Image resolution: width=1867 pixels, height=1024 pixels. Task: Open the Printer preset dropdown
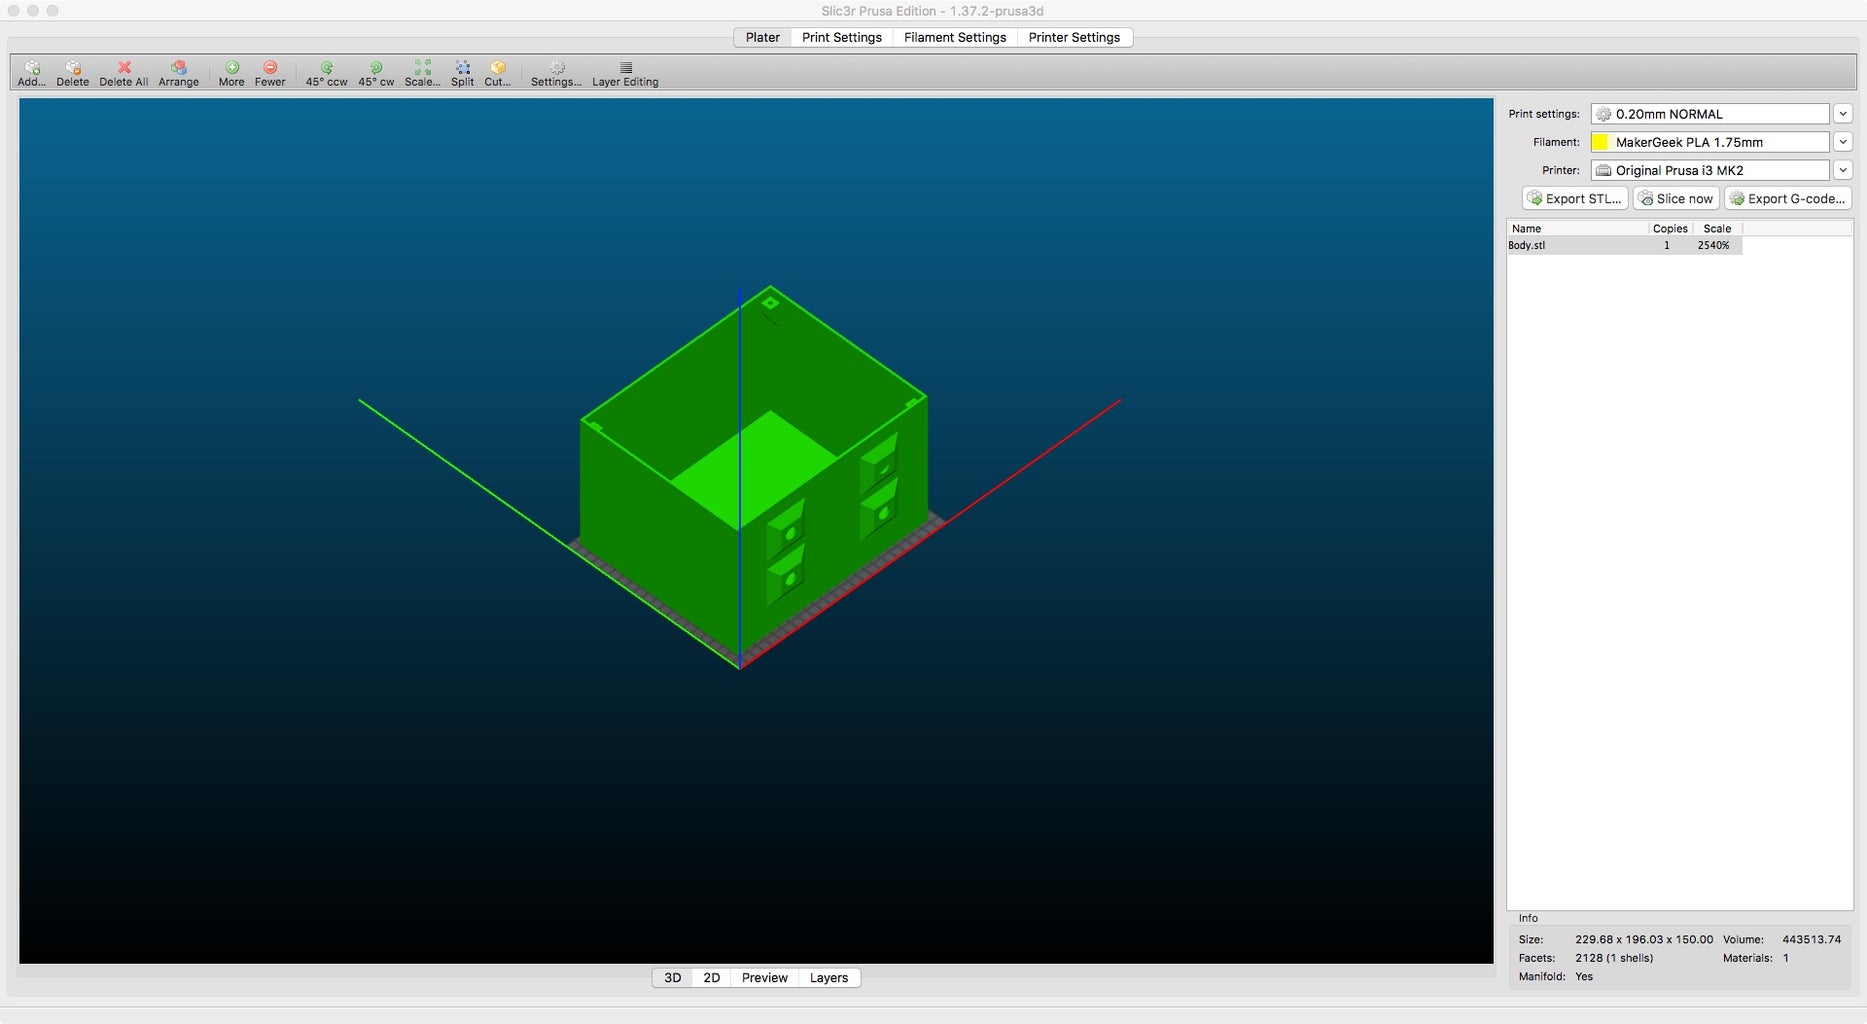(1710, 170)
